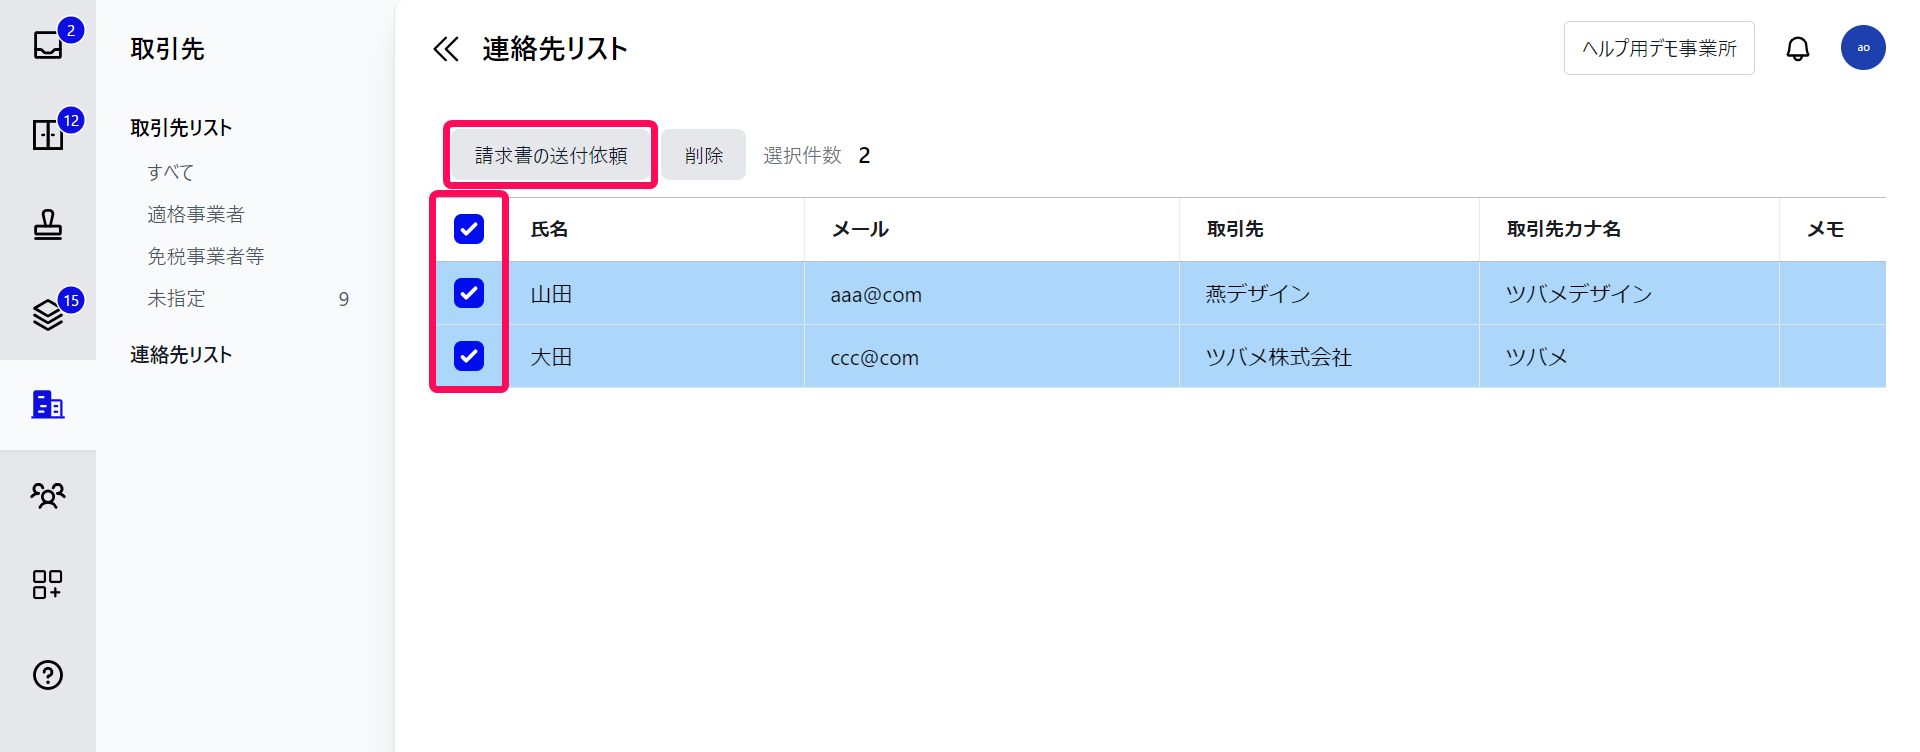Select the building partners icon

point(48,404)
